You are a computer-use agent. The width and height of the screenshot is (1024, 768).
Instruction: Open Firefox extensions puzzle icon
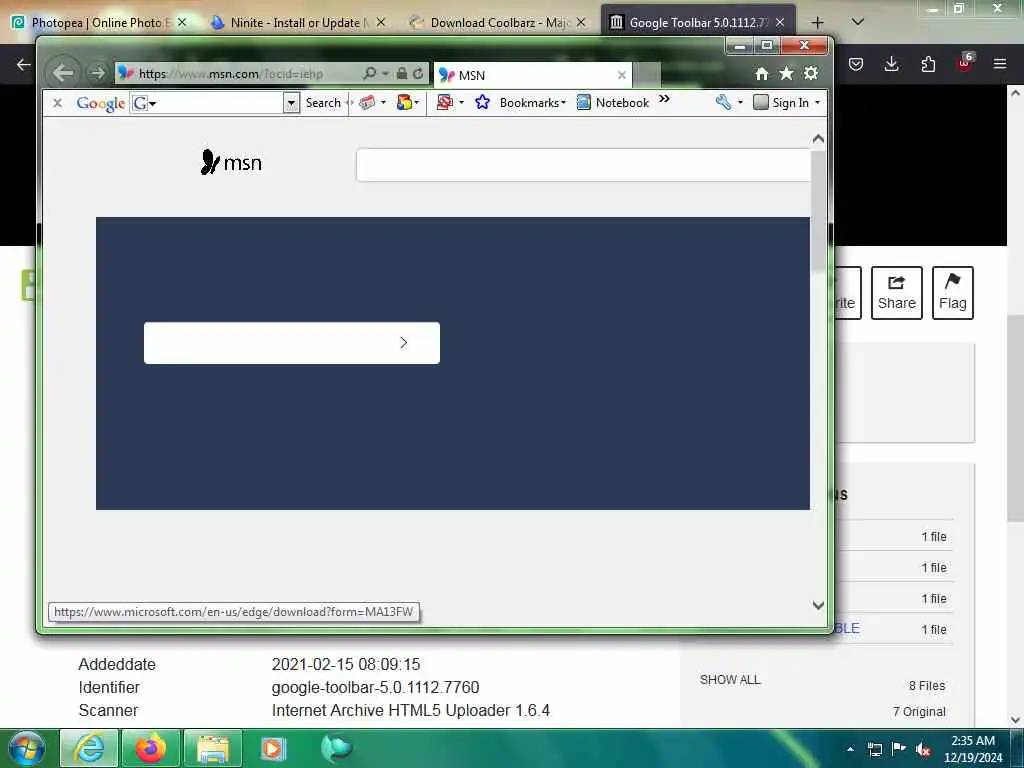pos(928,64)
